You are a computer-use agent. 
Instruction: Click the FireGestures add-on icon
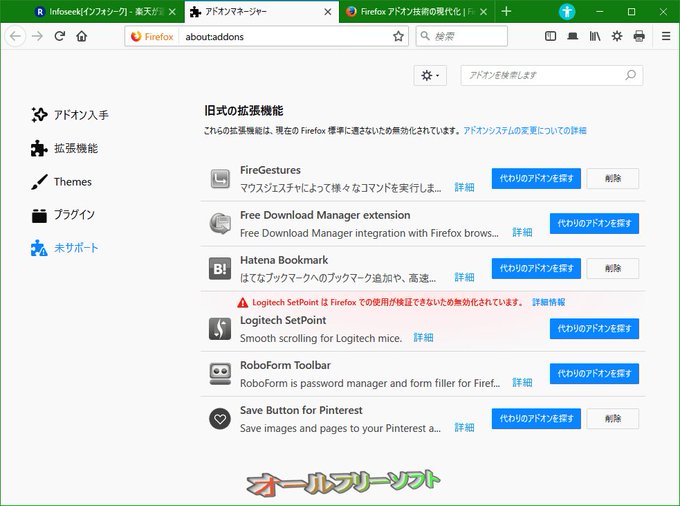tap(220, 179)
